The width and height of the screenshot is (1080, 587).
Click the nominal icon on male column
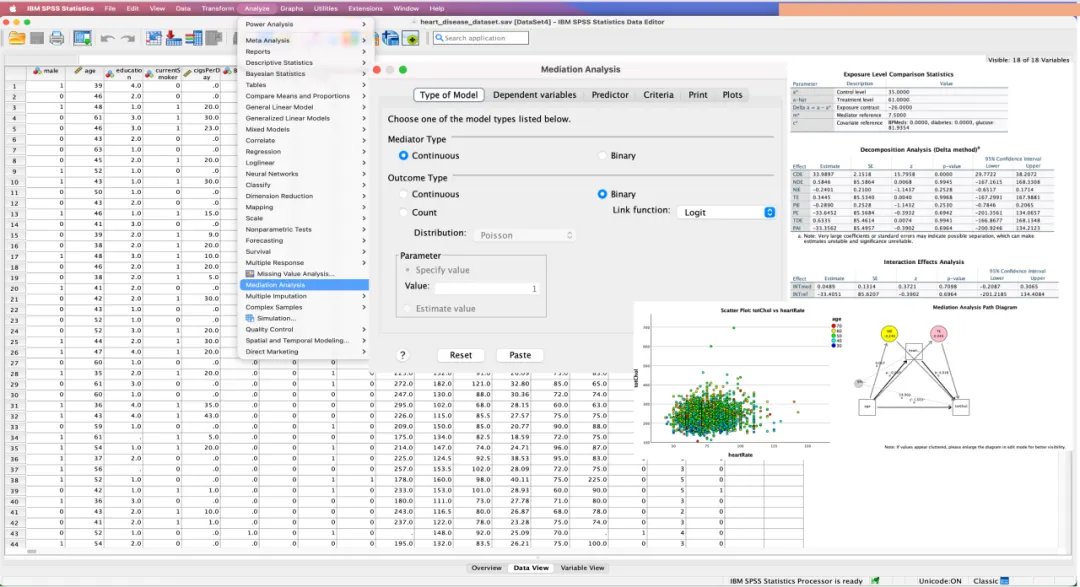point(37,70)
